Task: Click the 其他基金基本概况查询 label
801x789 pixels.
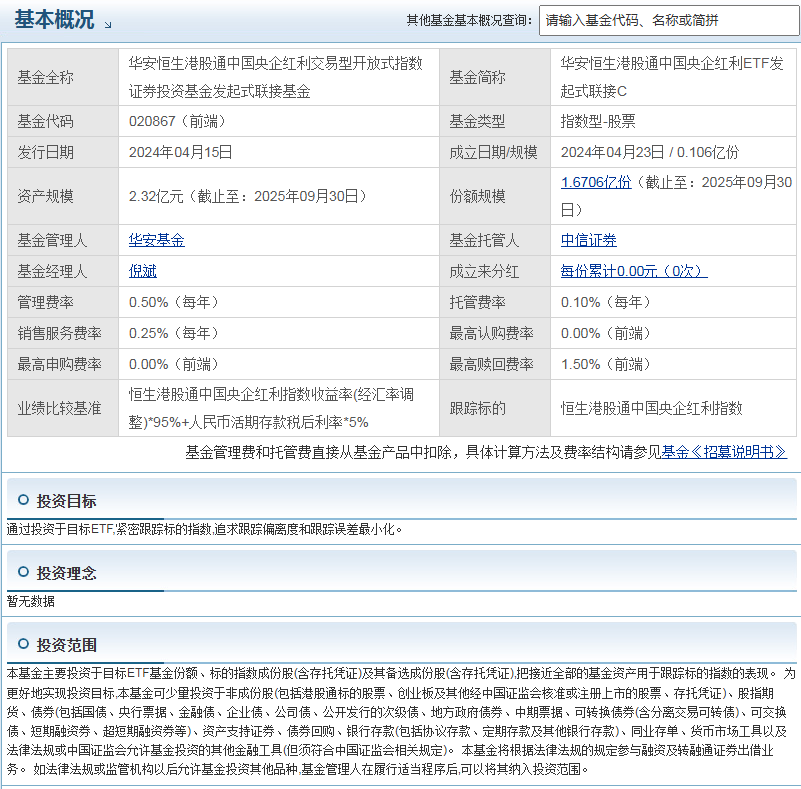Action: tap(469, 20)
